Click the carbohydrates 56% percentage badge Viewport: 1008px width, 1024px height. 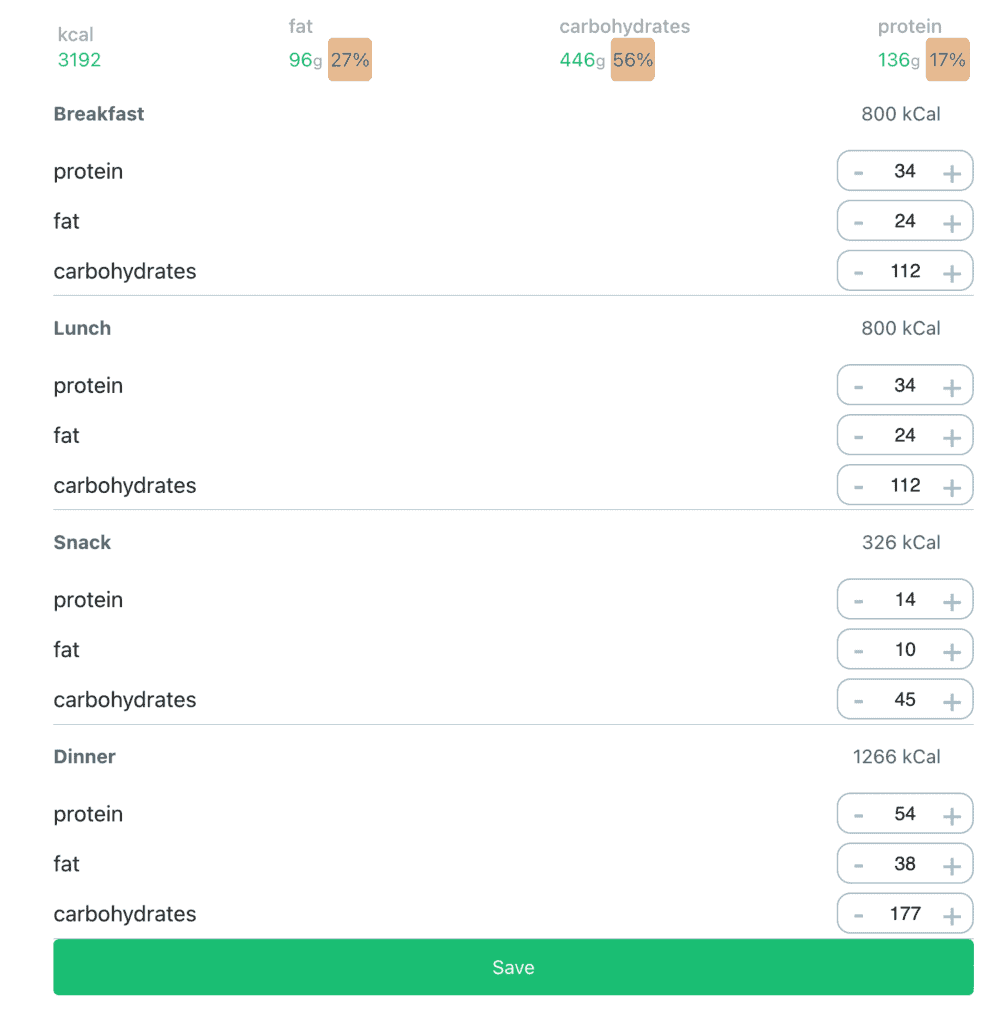(633, 59)
